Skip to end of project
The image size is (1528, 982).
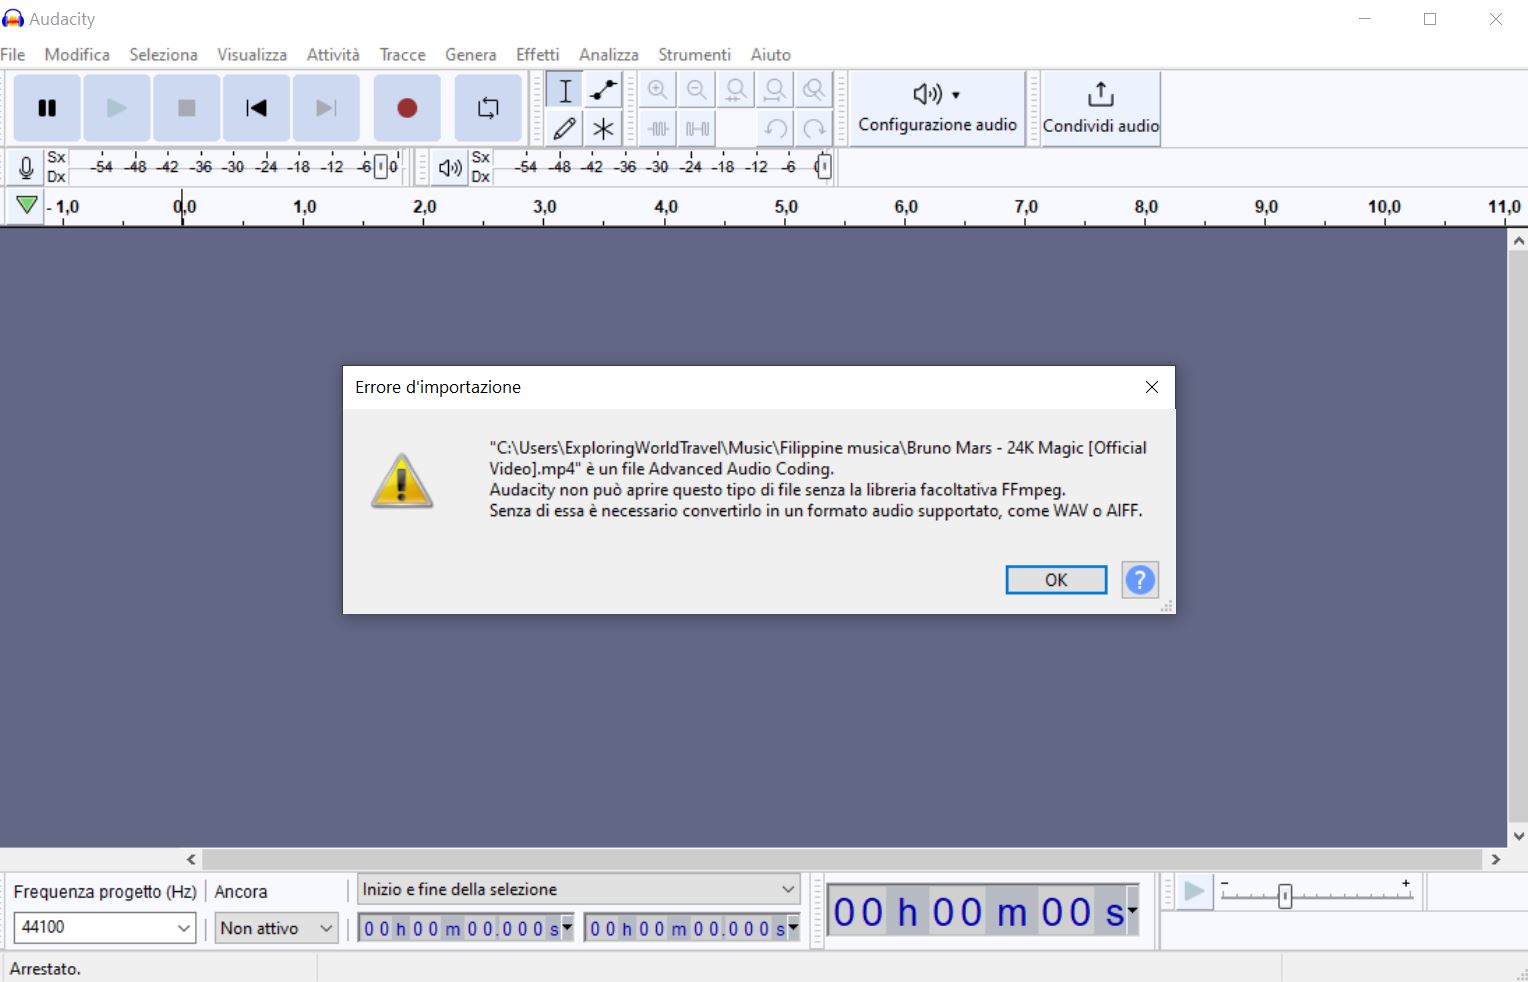tap(326, 108)
